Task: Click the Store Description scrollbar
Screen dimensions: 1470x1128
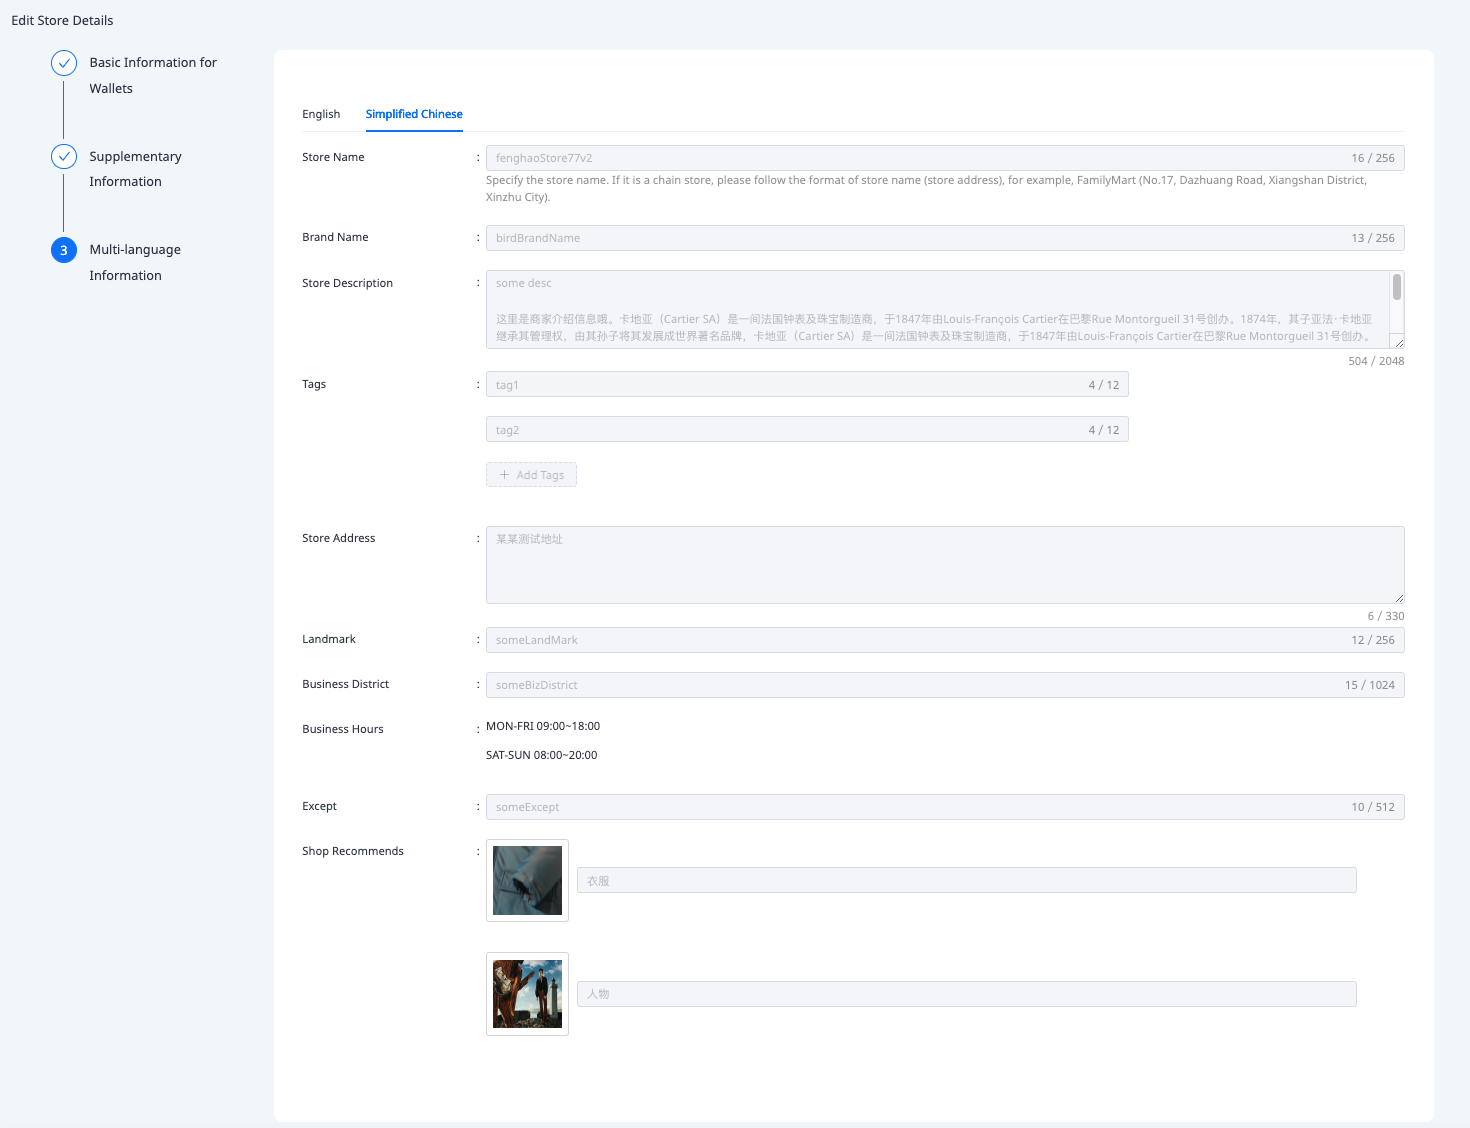Action: coord(1397,288)
